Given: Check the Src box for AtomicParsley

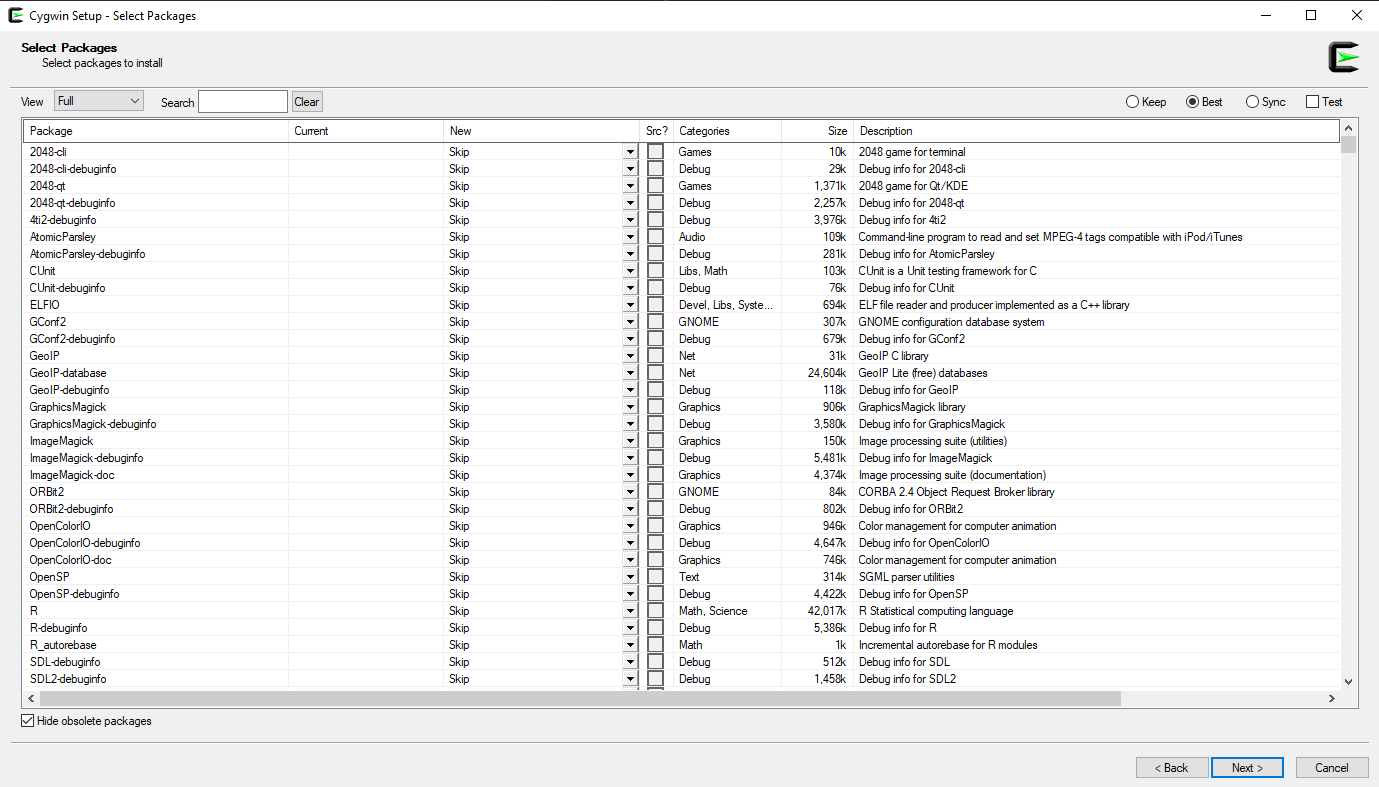Looking at the screenshot, I should (655, 237).
